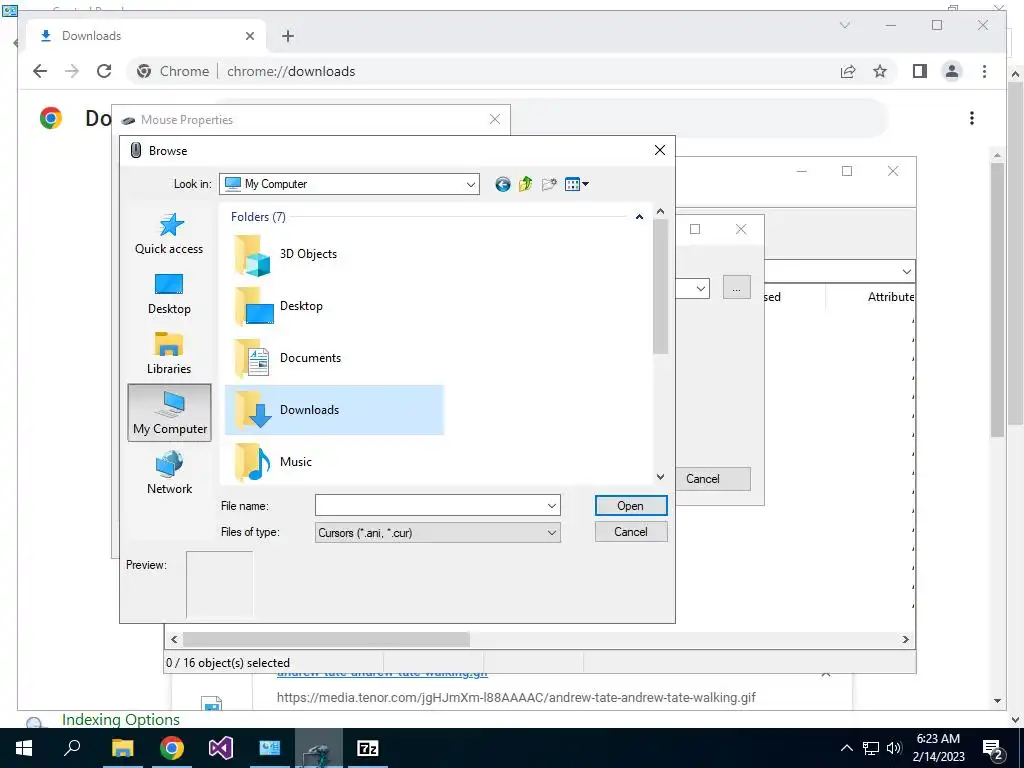Click the File name input field

coord(430,505)
